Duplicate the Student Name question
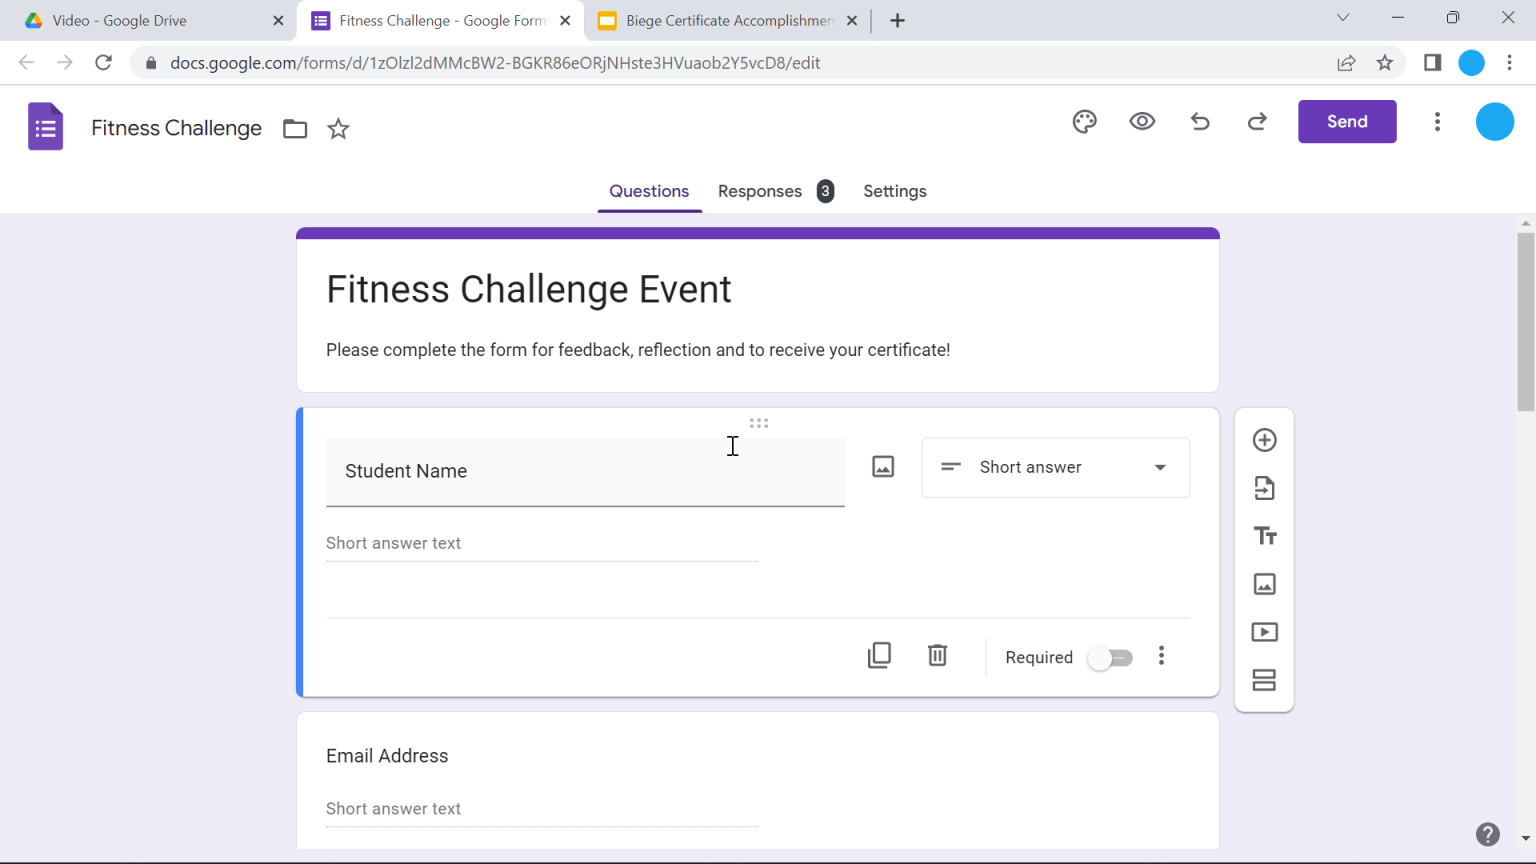Screen dimensions: 1536x864 click(x=879, y=655)
